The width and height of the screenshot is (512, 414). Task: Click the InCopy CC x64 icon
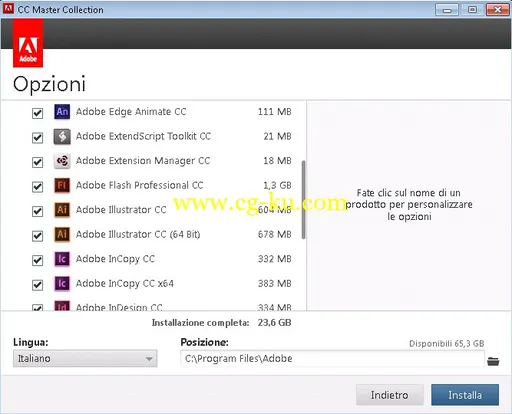click(62, 284)
